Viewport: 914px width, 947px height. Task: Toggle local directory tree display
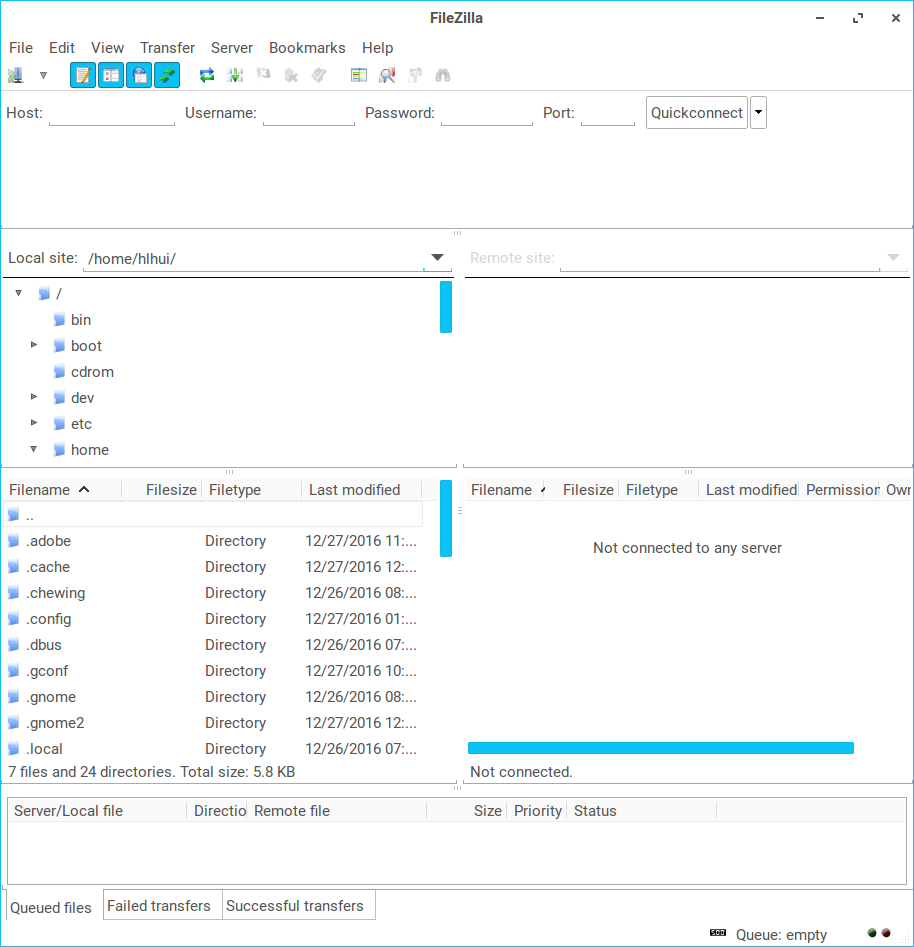(x=111, y=75)
